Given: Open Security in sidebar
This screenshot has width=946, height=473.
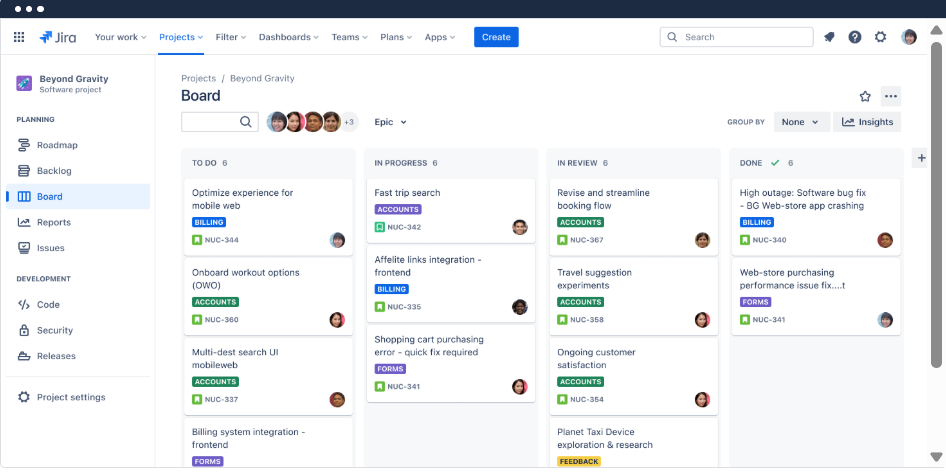Looking at the screenshot, I should pos(78,331).
